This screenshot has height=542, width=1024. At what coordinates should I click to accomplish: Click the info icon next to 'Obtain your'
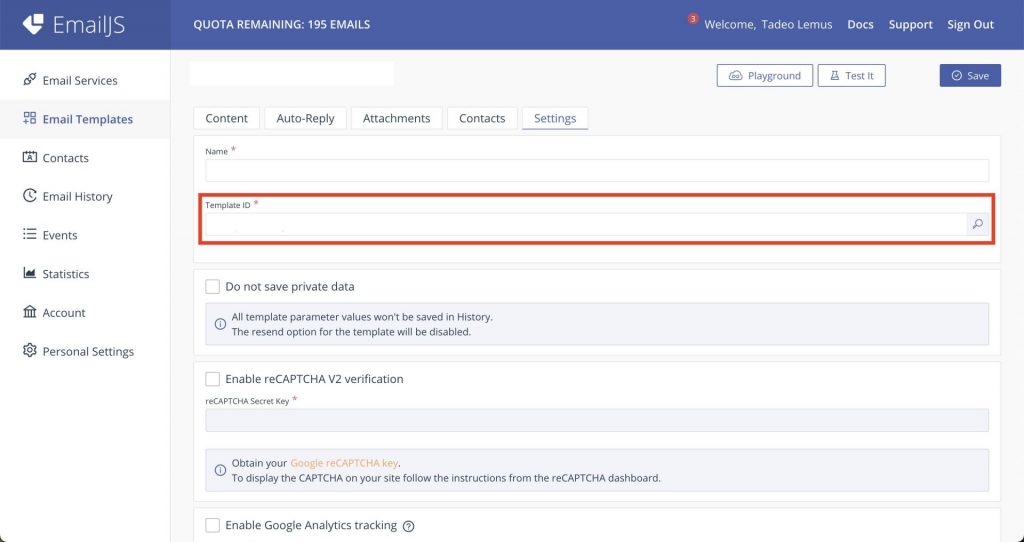click(221, 470)
